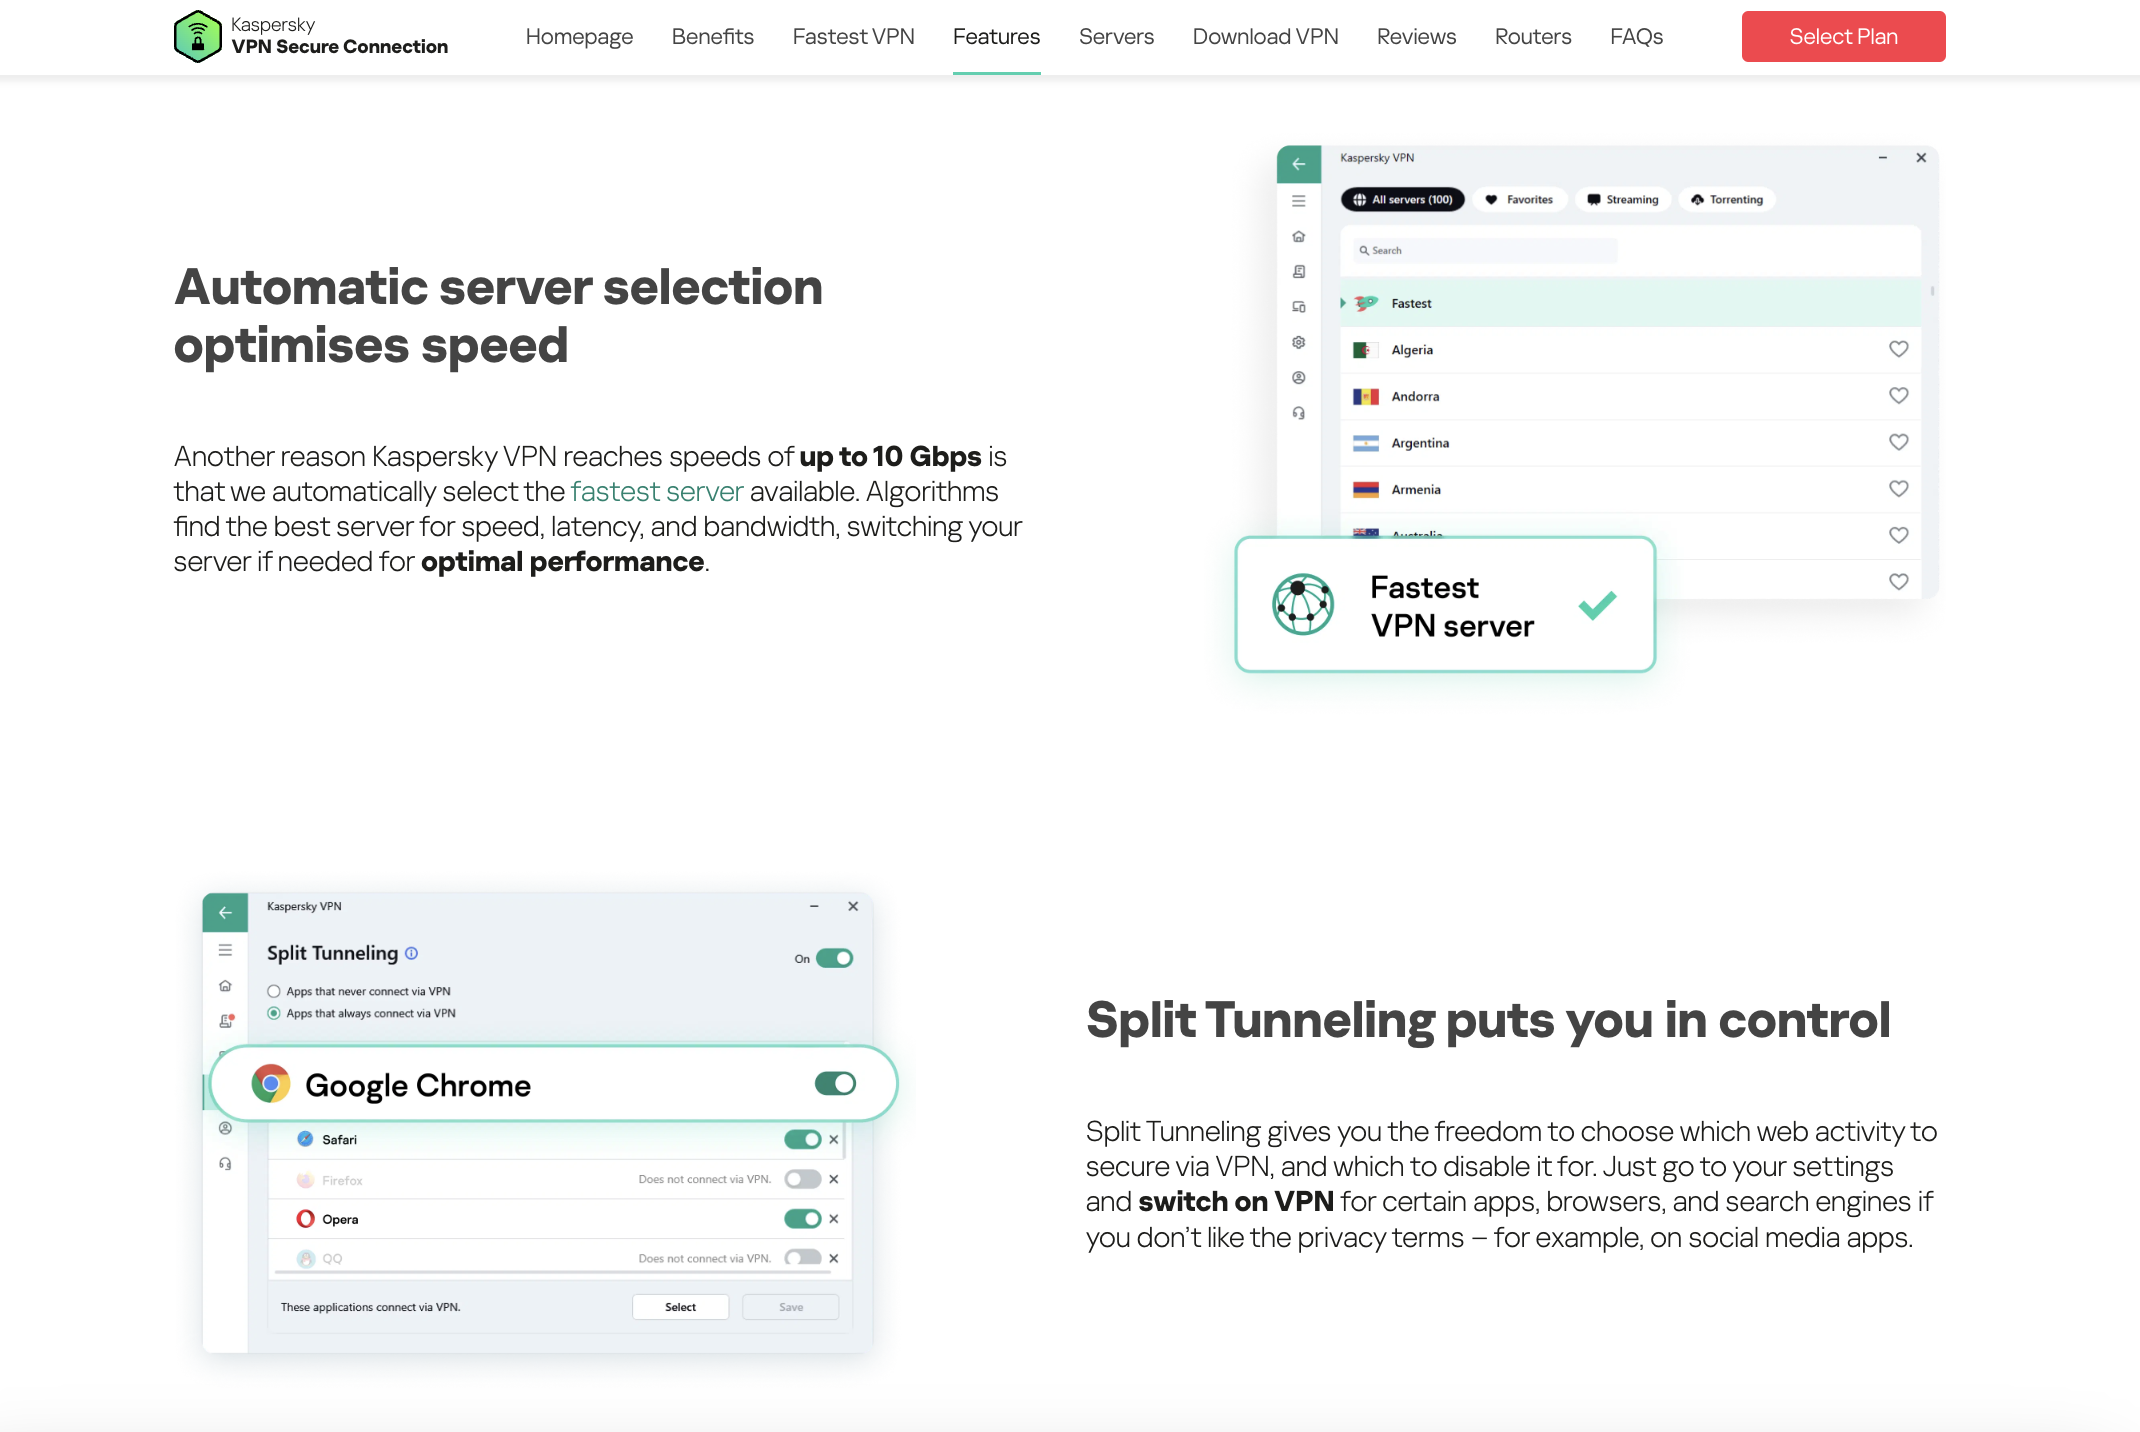Click the Google Chrome icon

pyautogui.click(x=270, y=1084)
